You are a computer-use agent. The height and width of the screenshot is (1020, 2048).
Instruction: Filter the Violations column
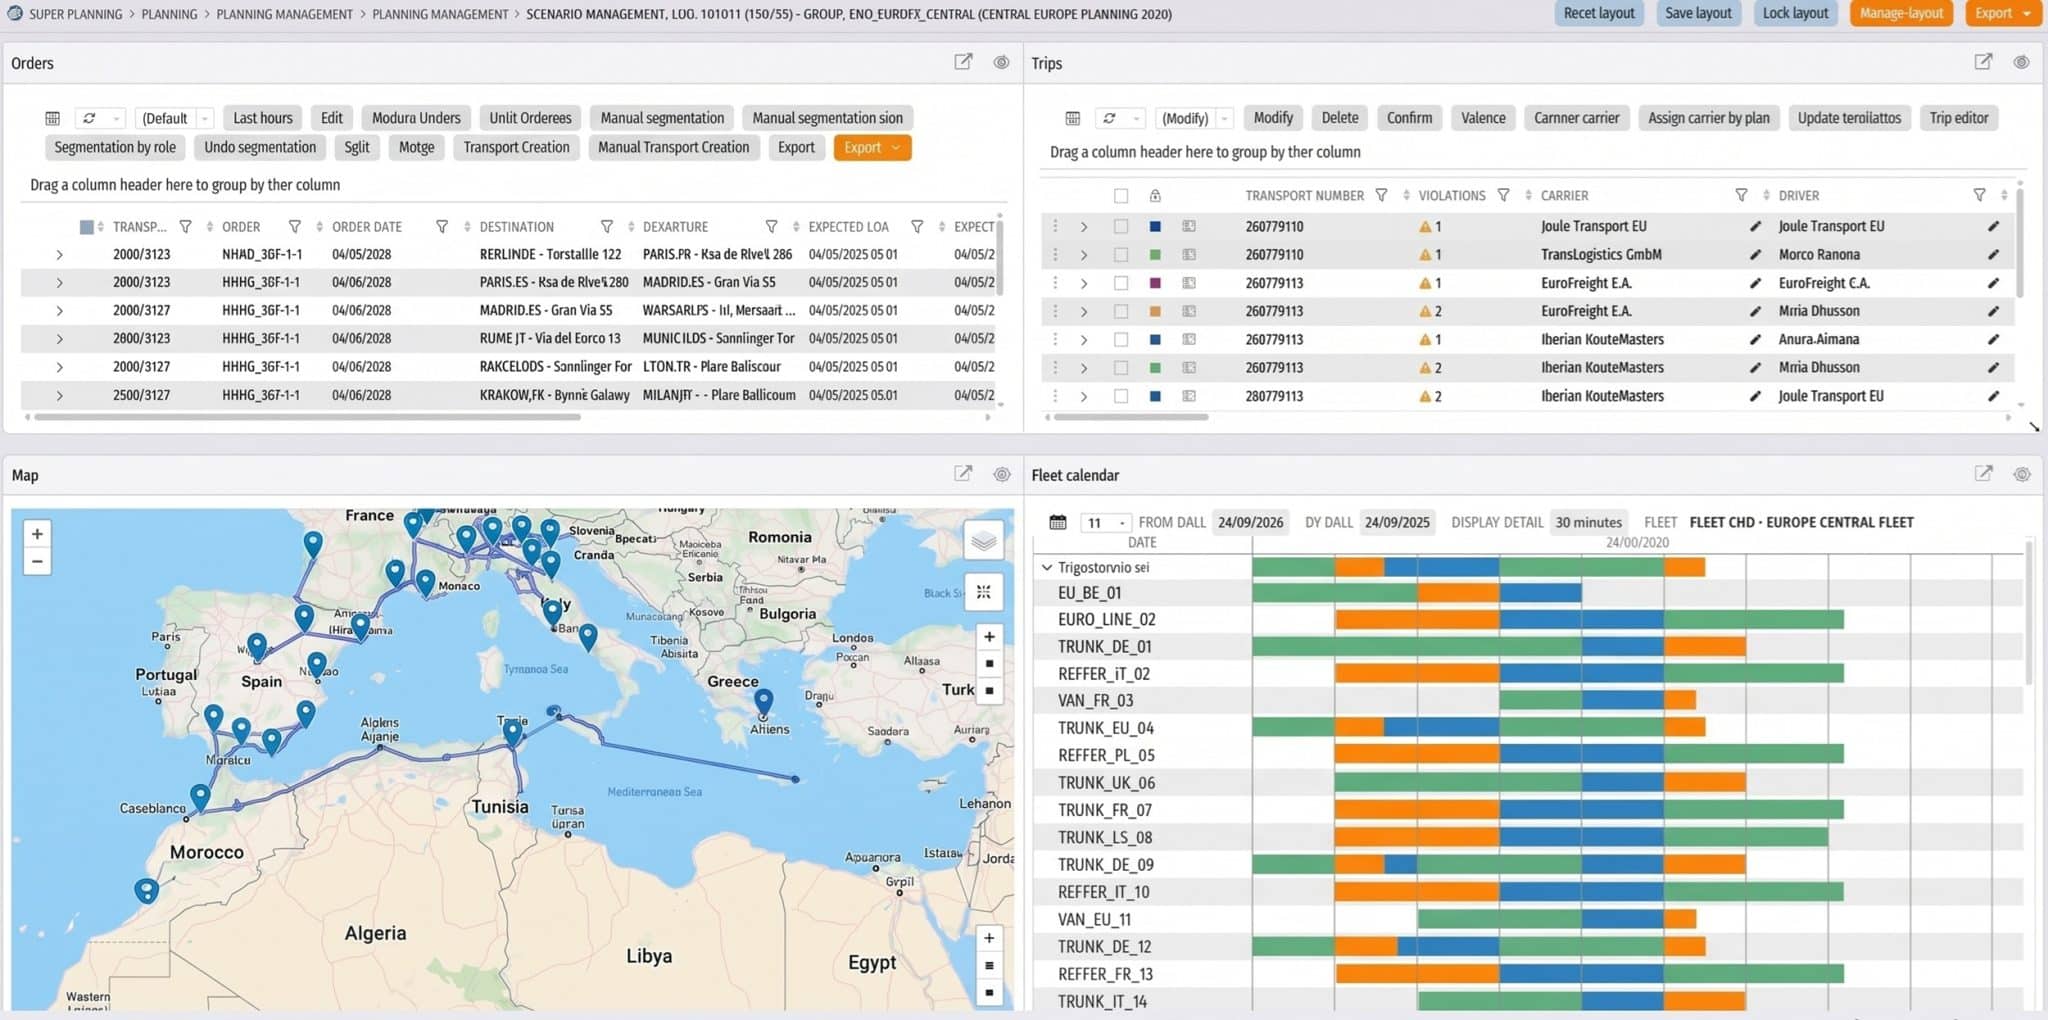[1503, 195]
